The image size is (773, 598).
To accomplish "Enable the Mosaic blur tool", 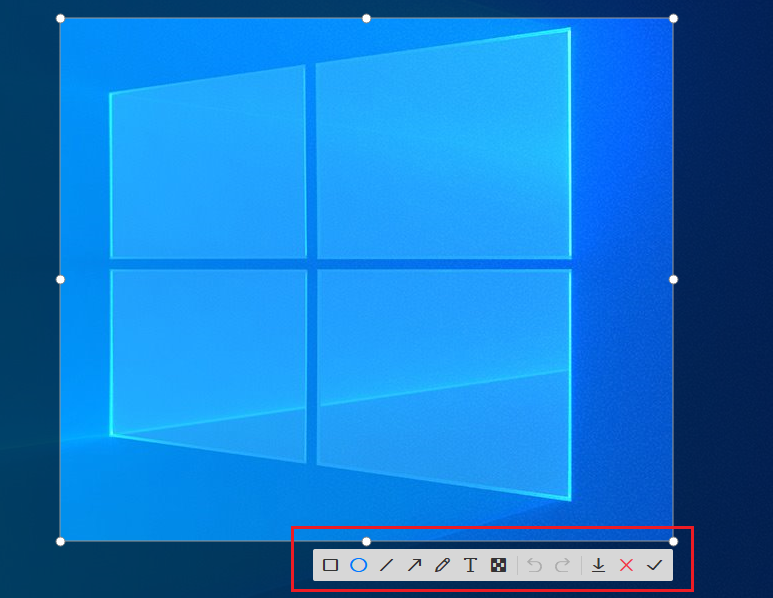I will [498, 565].
